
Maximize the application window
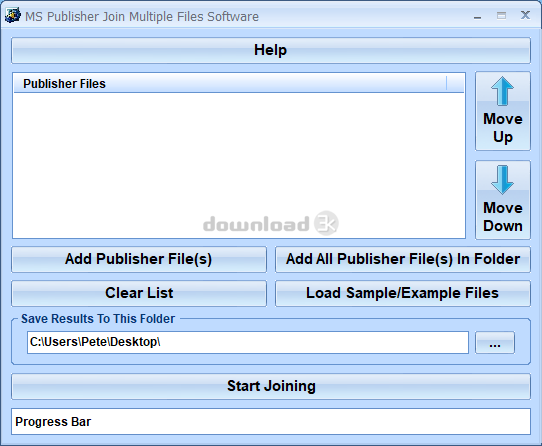pyautogui.click(x=501, y=16)
